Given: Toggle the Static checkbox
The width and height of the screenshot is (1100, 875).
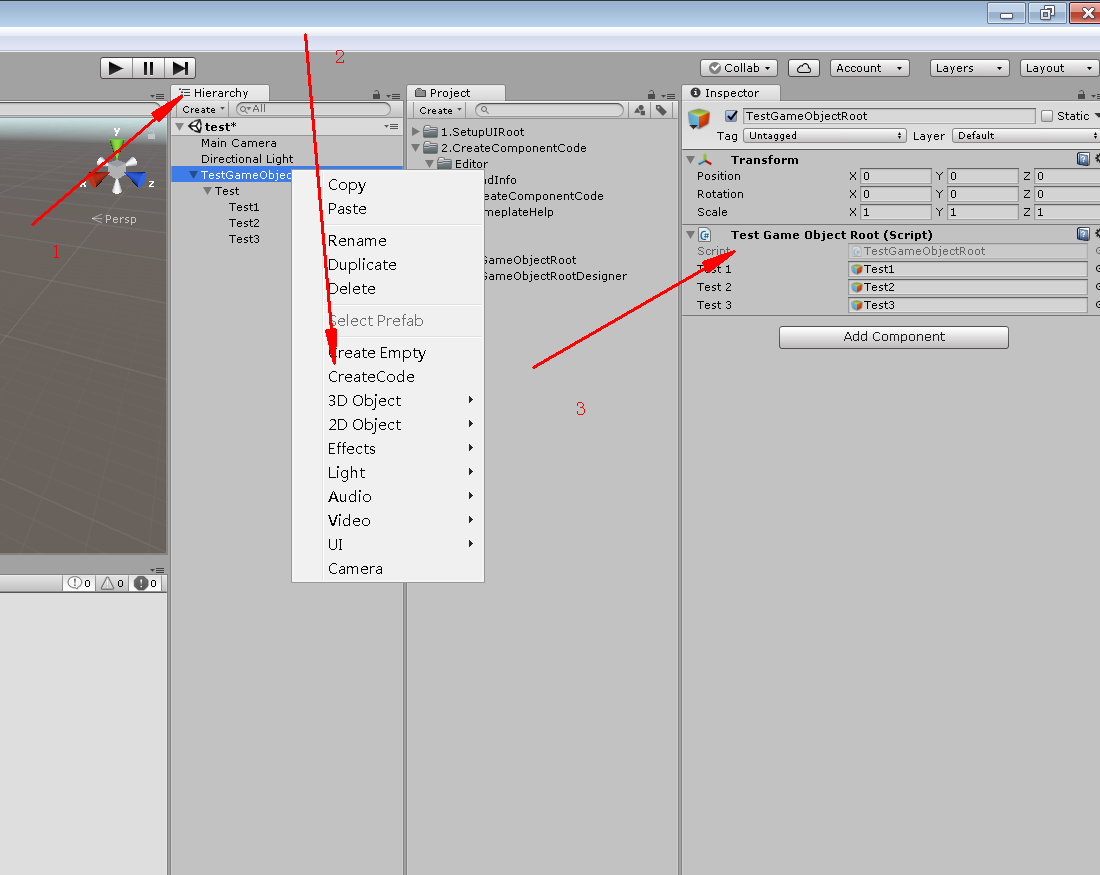Looking at the screenshot, I should point(1047,116).
